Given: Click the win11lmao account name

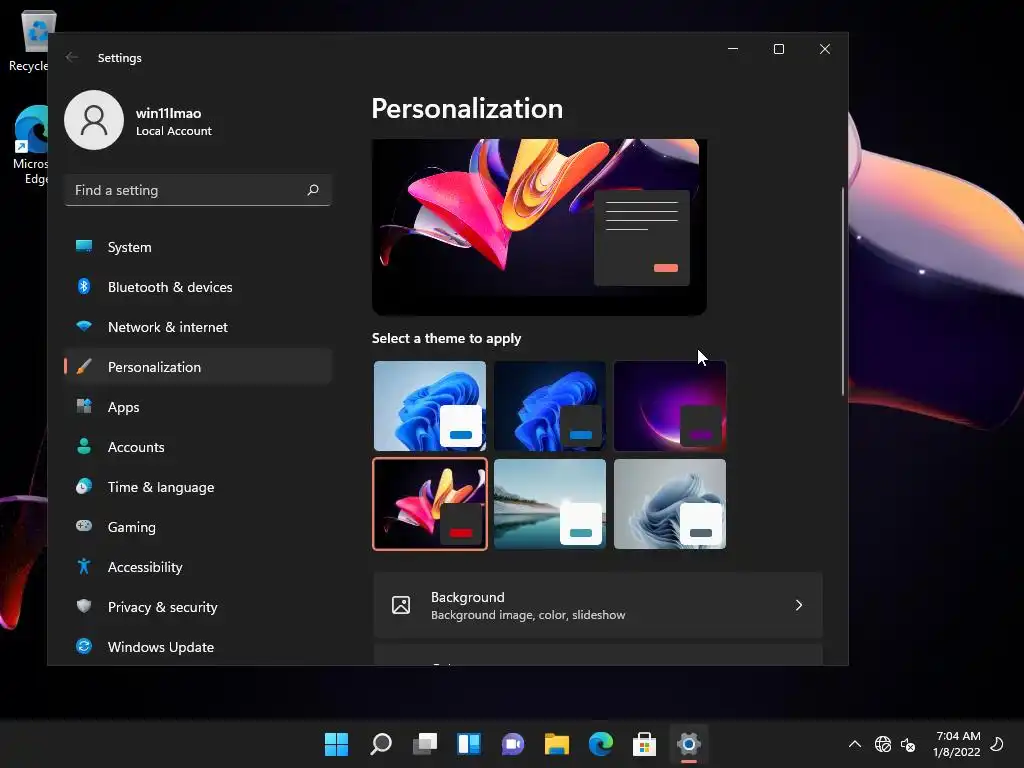Looking at the screenshot, I should (168, 113).
